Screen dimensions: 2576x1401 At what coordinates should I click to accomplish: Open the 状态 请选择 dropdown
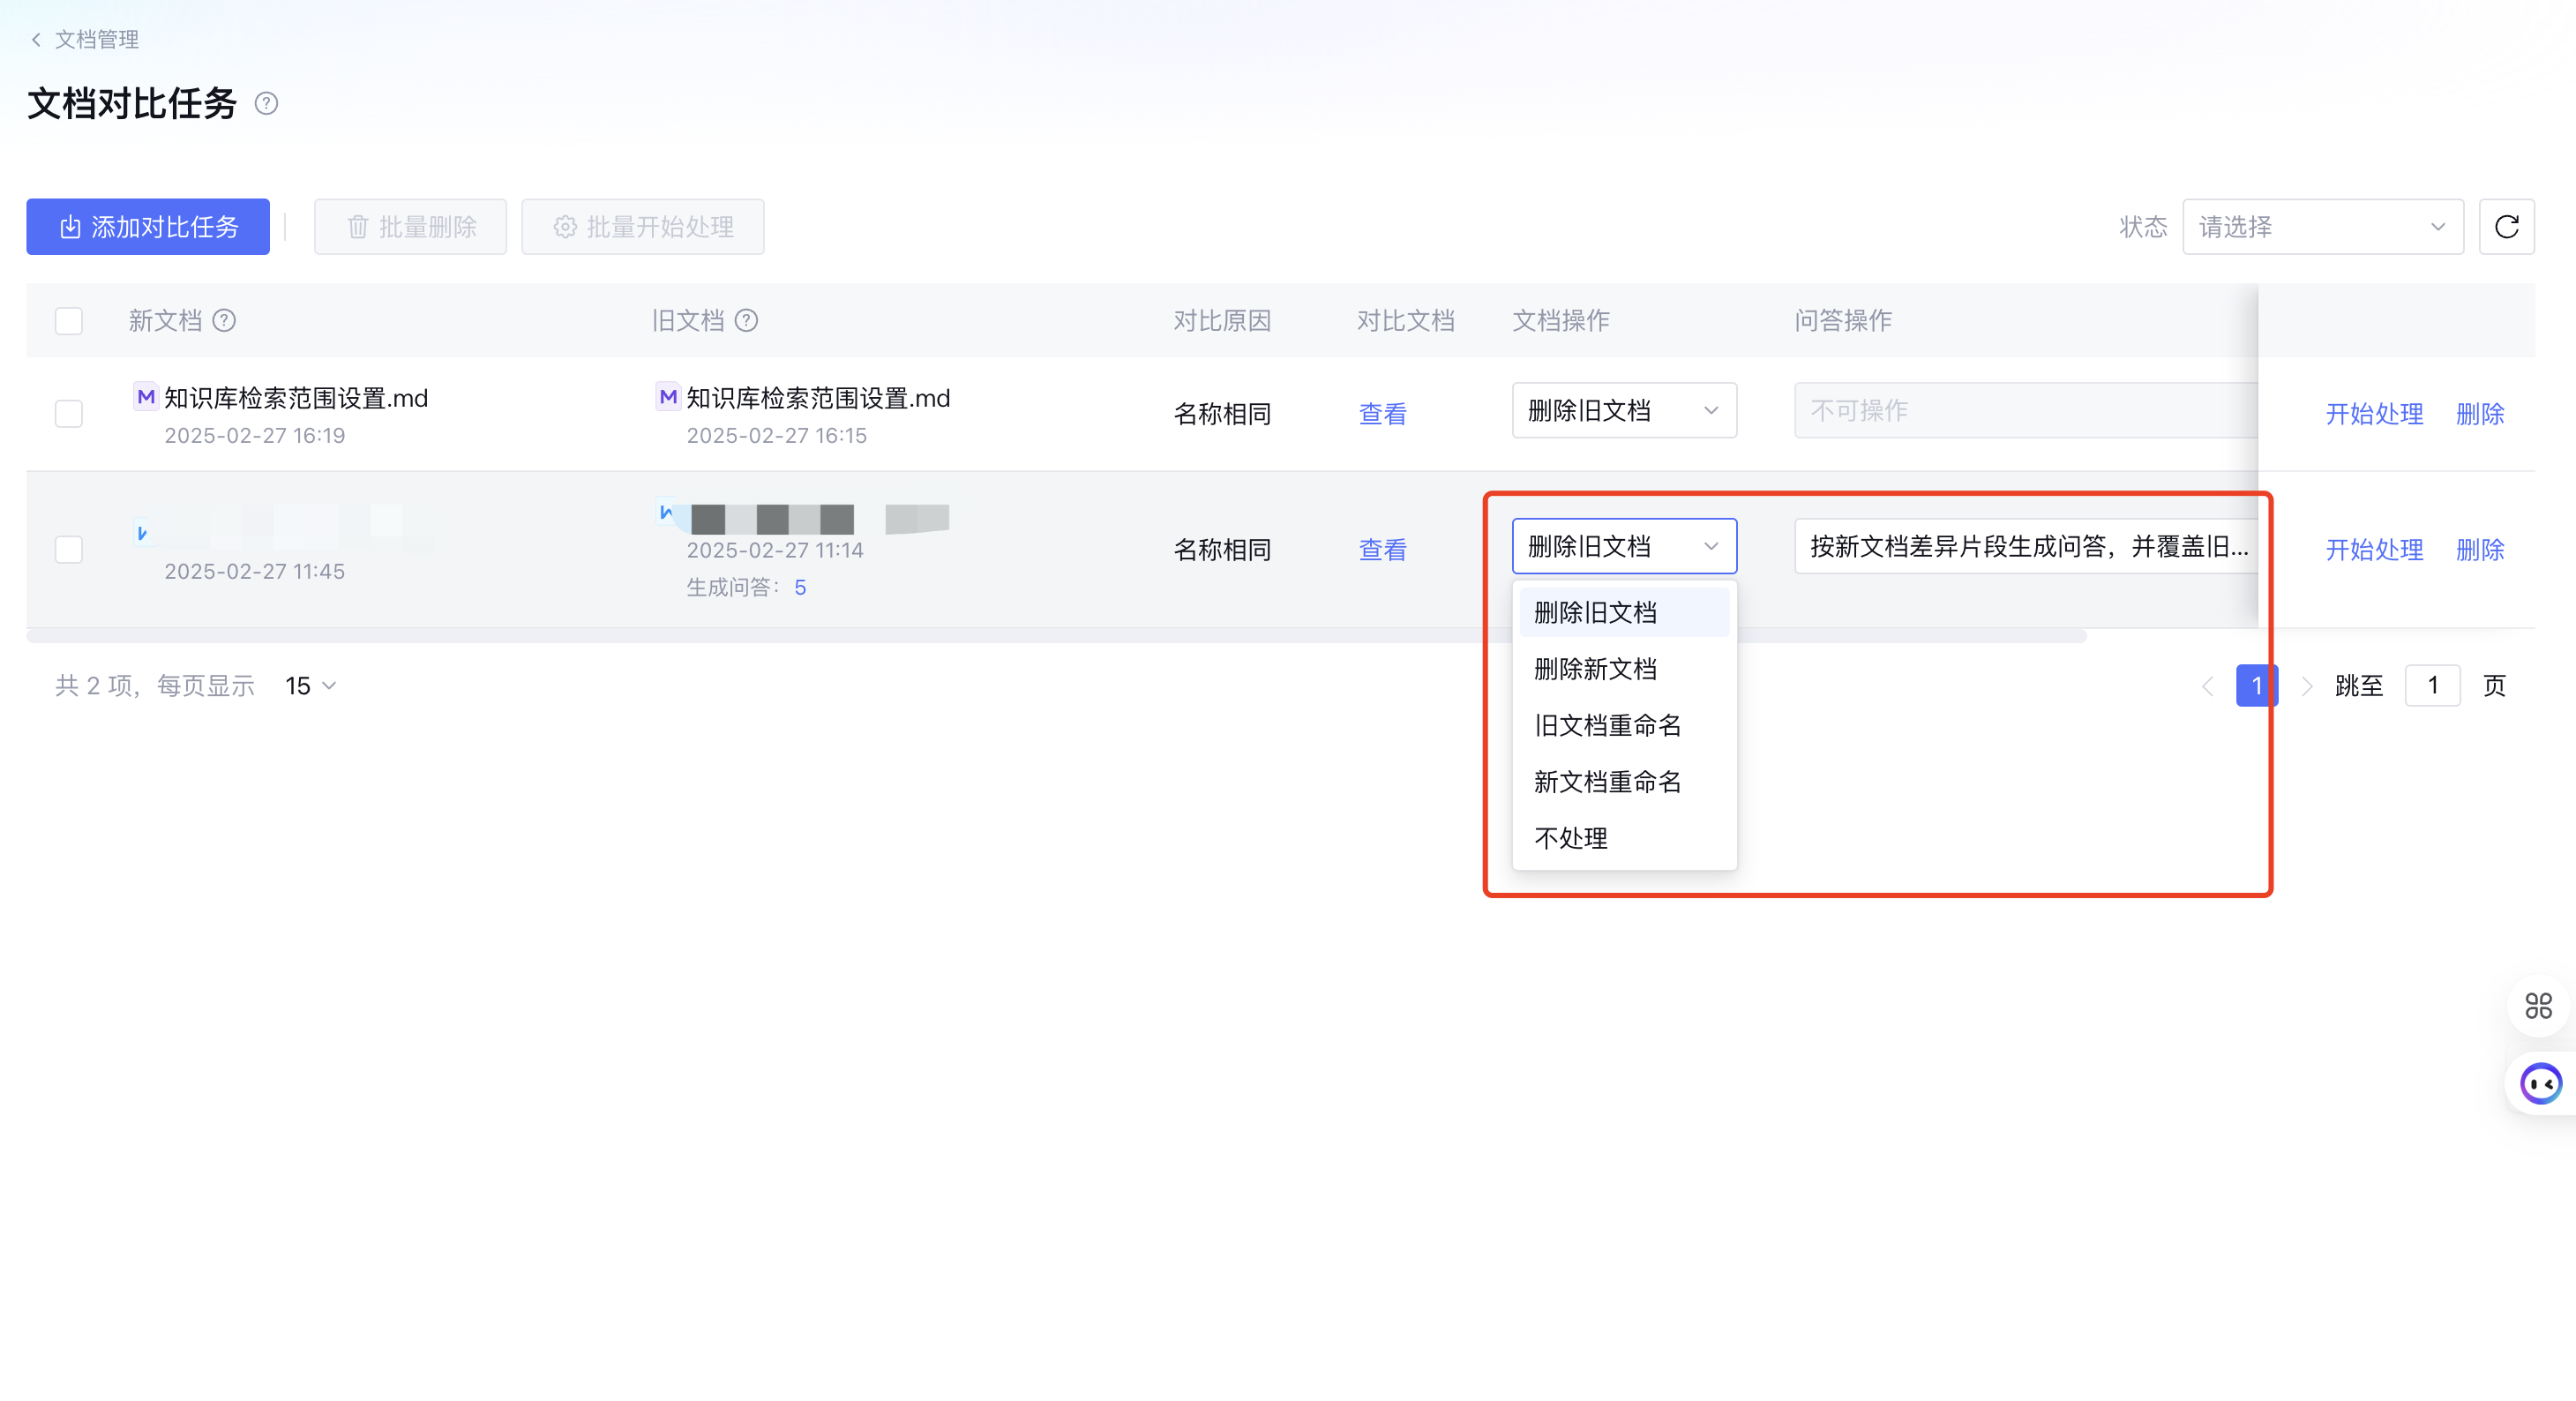(x=2321, y=227)
